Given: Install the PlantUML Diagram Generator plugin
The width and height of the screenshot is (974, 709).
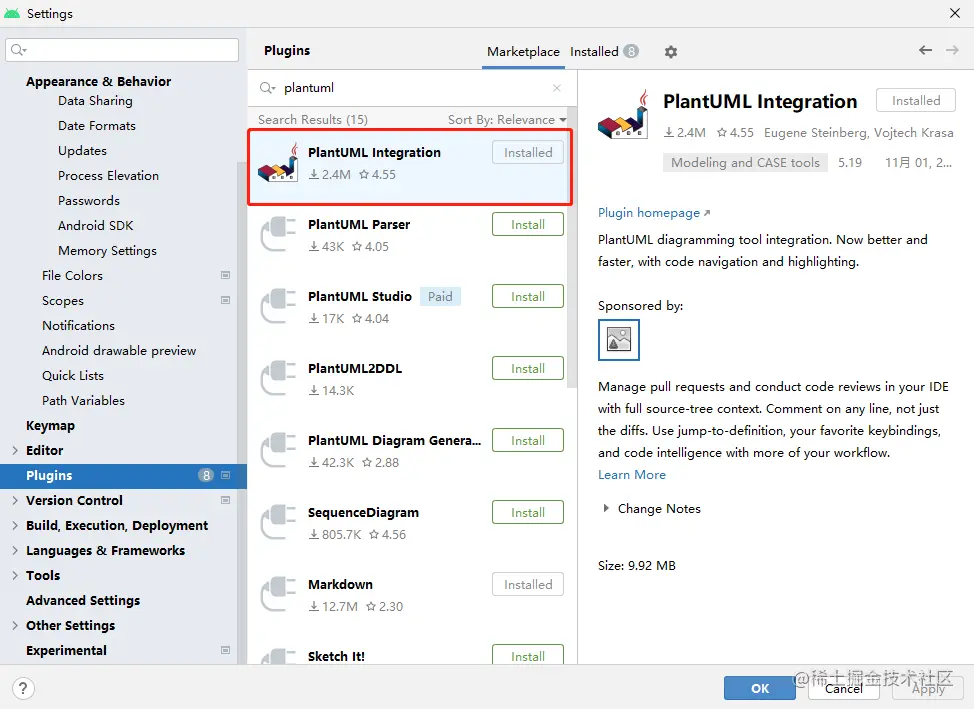Looking at the screenshot, I should click(x=528, y=441).
